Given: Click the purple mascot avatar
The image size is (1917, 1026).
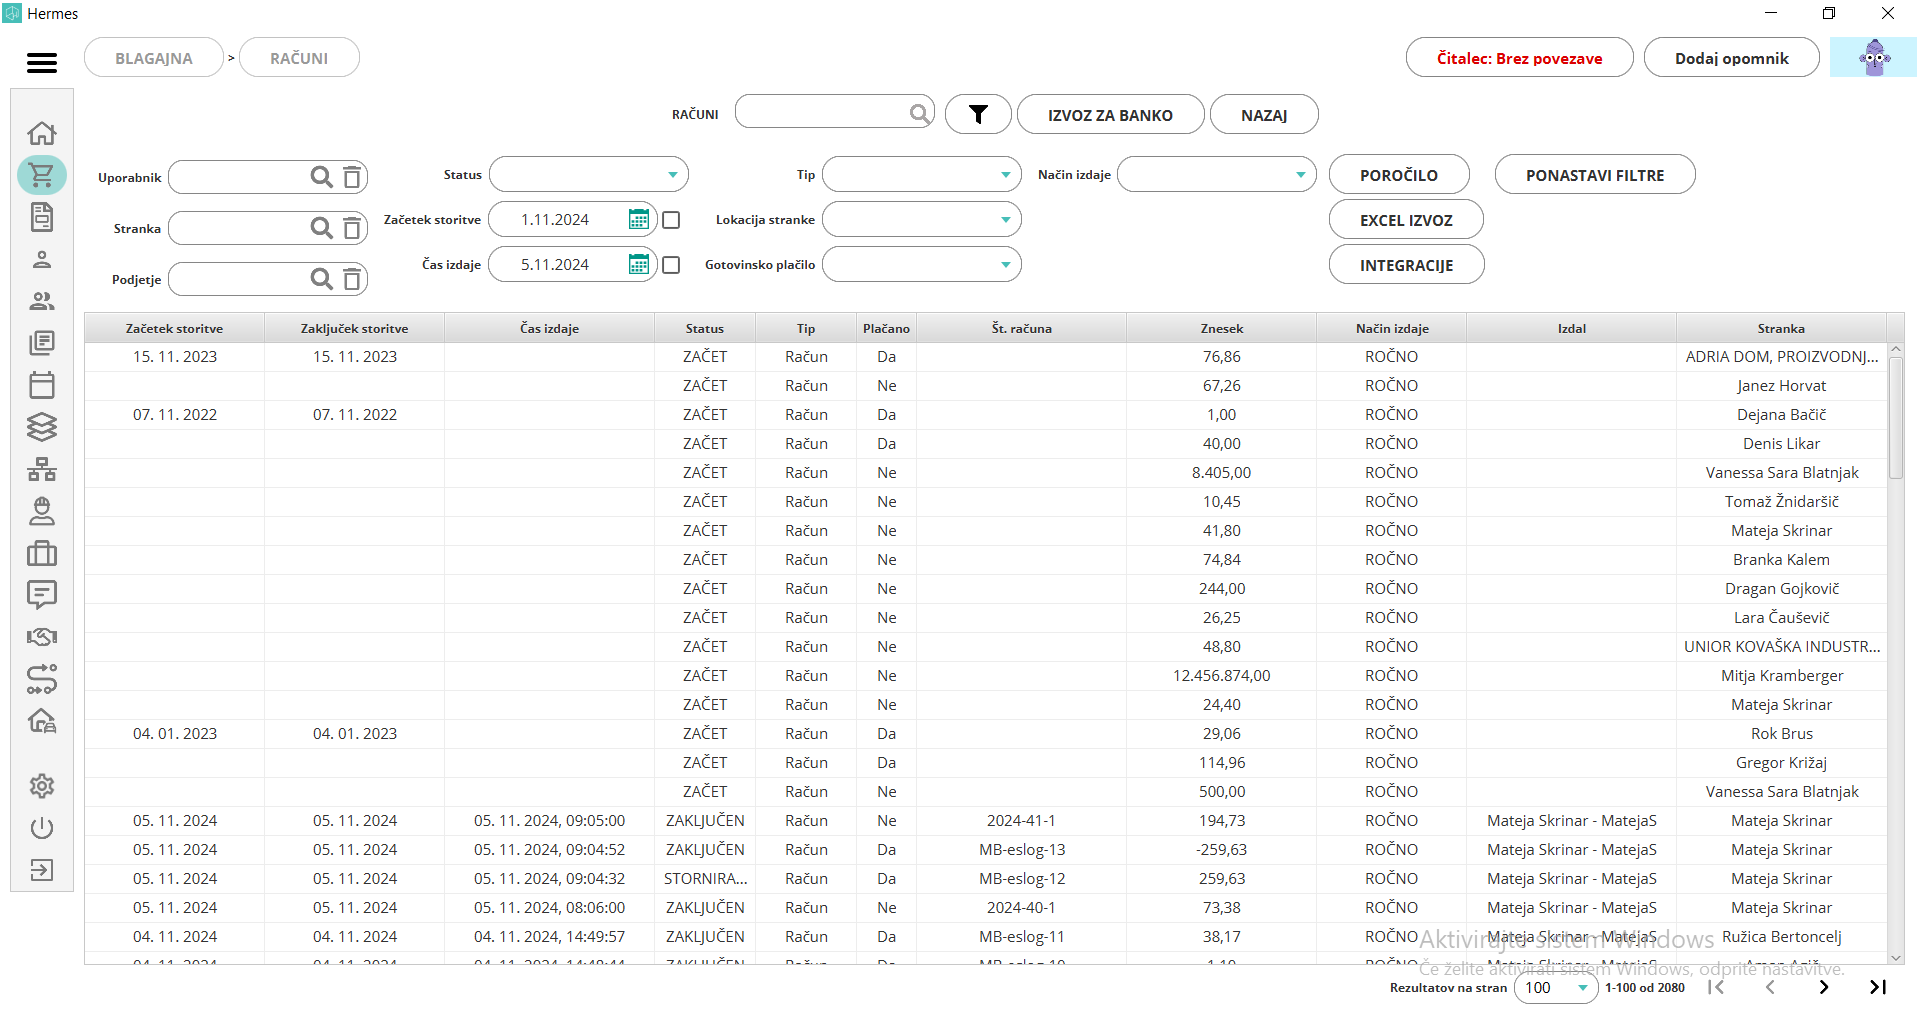Looking at the screenshot, I should (x=1873, y=57).
